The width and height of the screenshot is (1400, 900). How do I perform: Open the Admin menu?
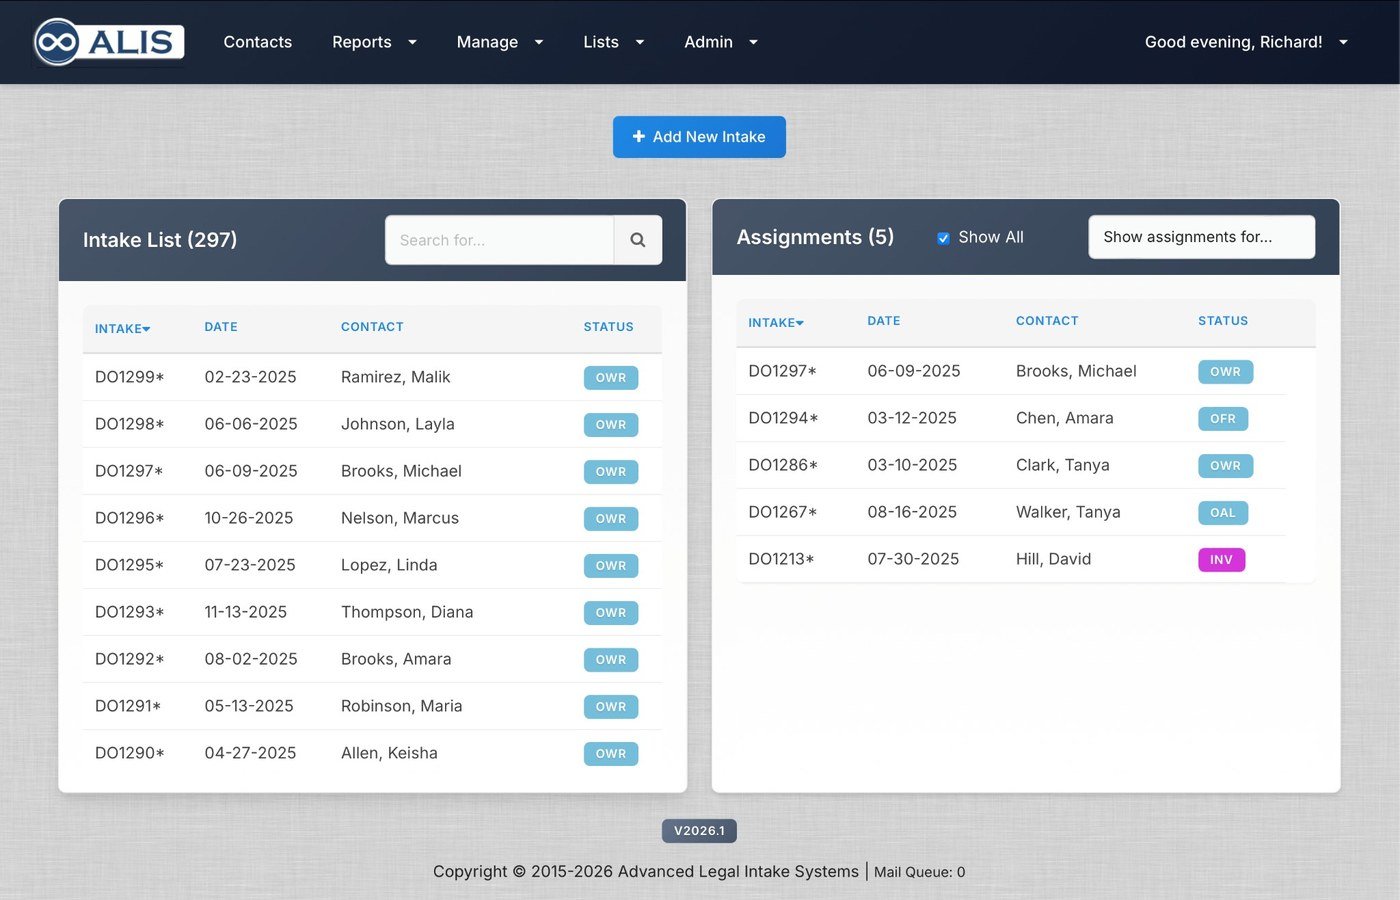tap(720, 42)
